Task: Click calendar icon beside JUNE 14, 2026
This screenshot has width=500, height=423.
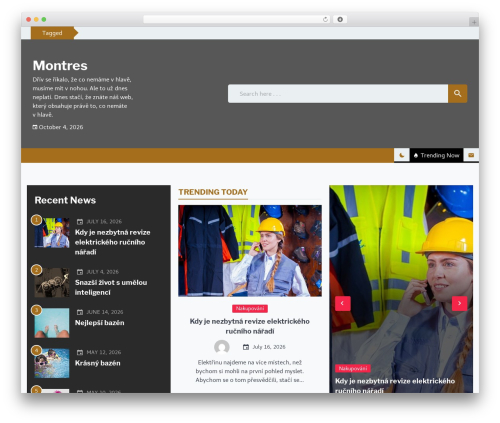Action: click(80, 312)
